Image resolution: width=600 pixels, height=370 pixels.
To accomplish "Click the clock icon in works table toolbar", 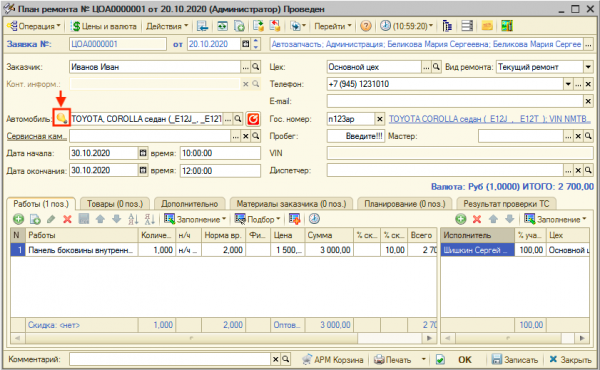I will 314,219.
